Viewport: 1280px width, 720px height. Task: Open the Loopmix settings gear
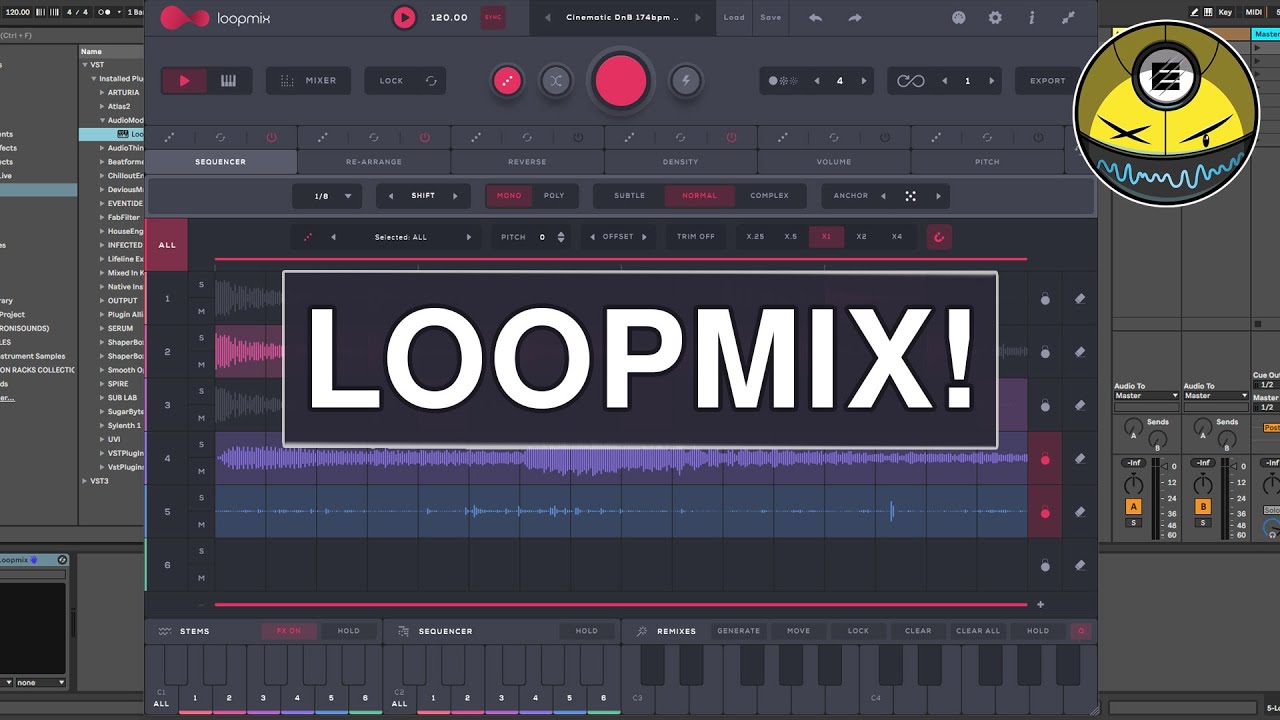click(x=995, y=17)
